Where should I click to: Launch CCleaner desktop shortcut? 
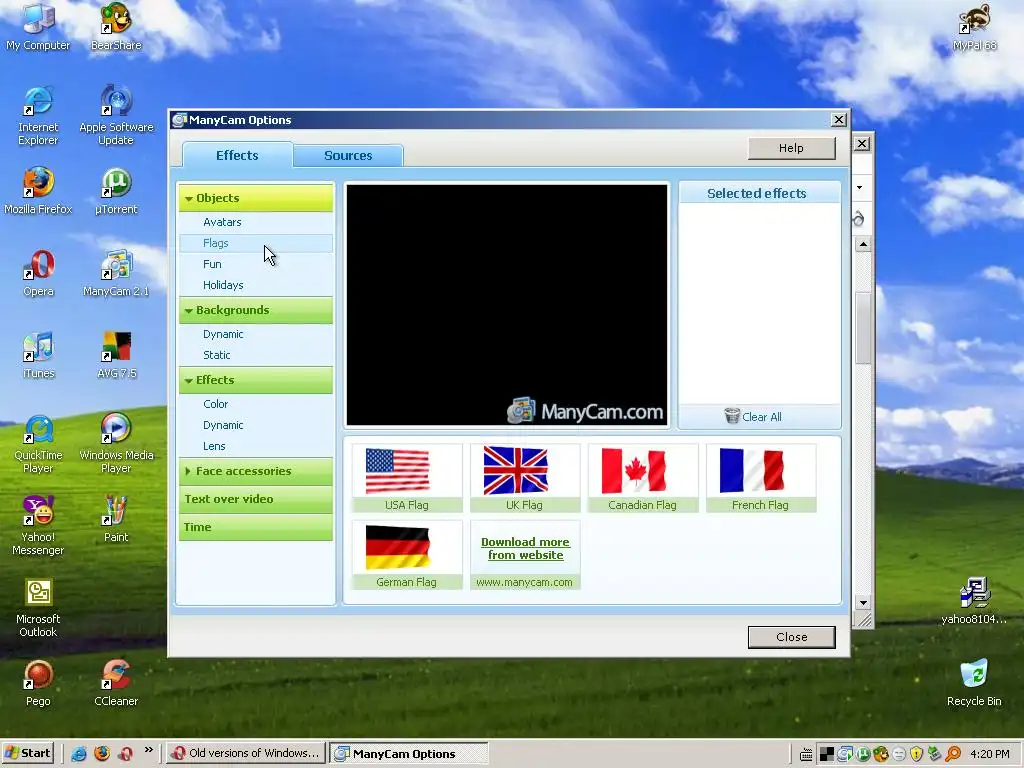coord(116,683)
